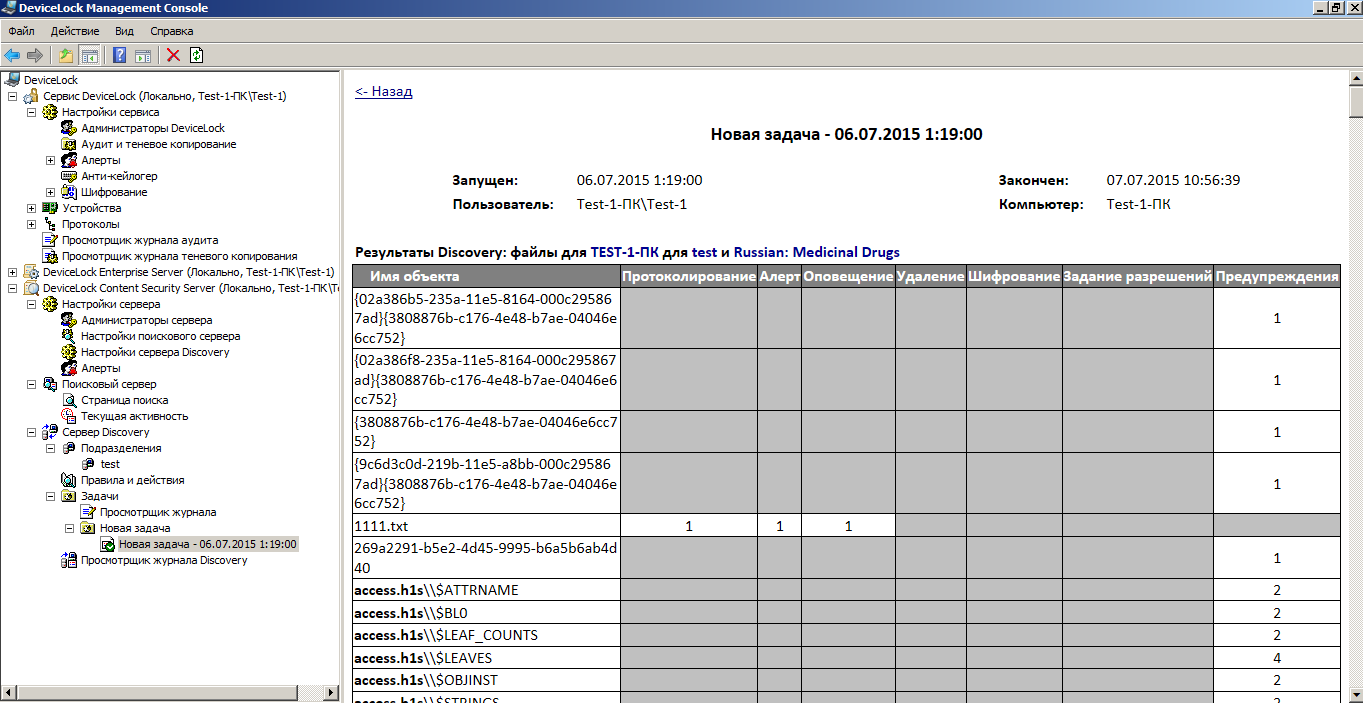
Task: Click the tree pane horizontal scrollbar right arrow
Action: (x=332, y=692)
